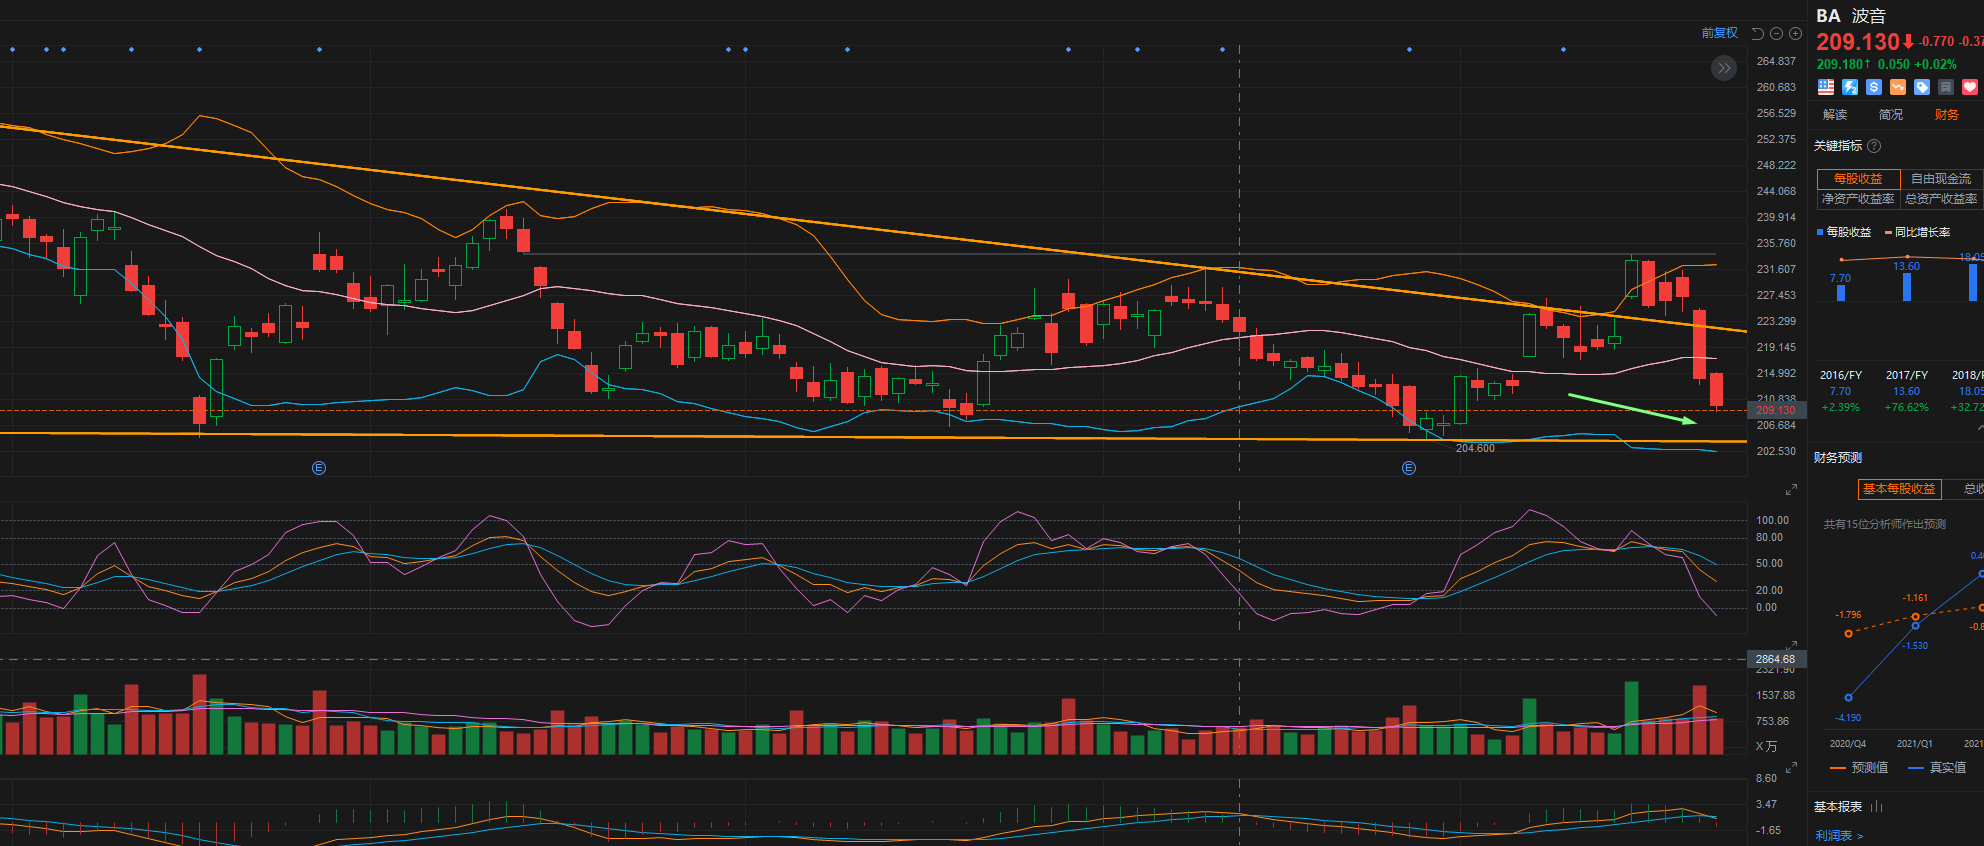Click the 2864.68 volume axis label
The image size is (1984, 846).
(x=1775, y=659)
